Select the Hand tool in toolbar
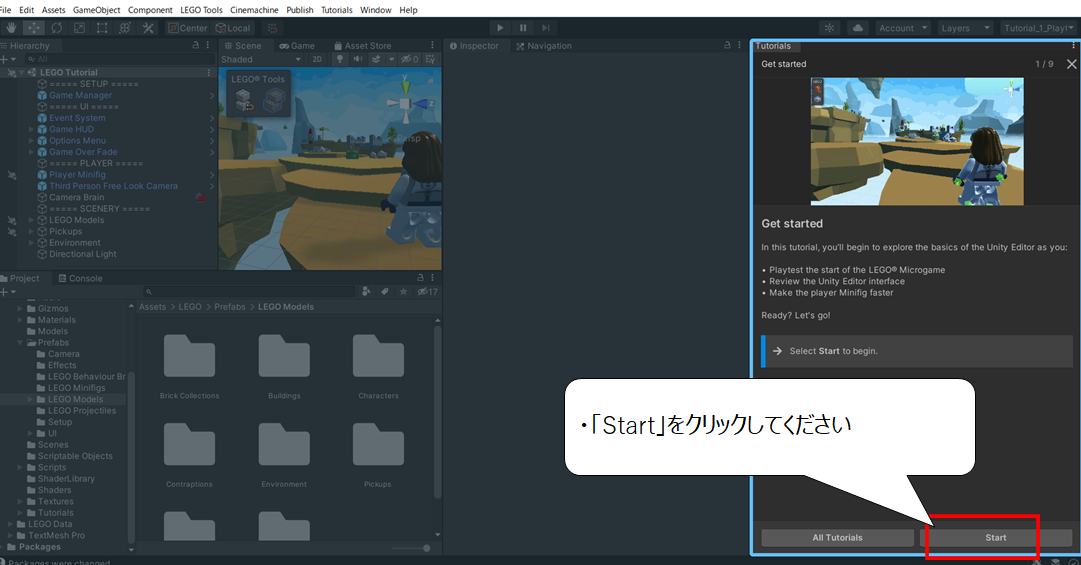This screenshot has width=1081, height=565. pos(11,28)
